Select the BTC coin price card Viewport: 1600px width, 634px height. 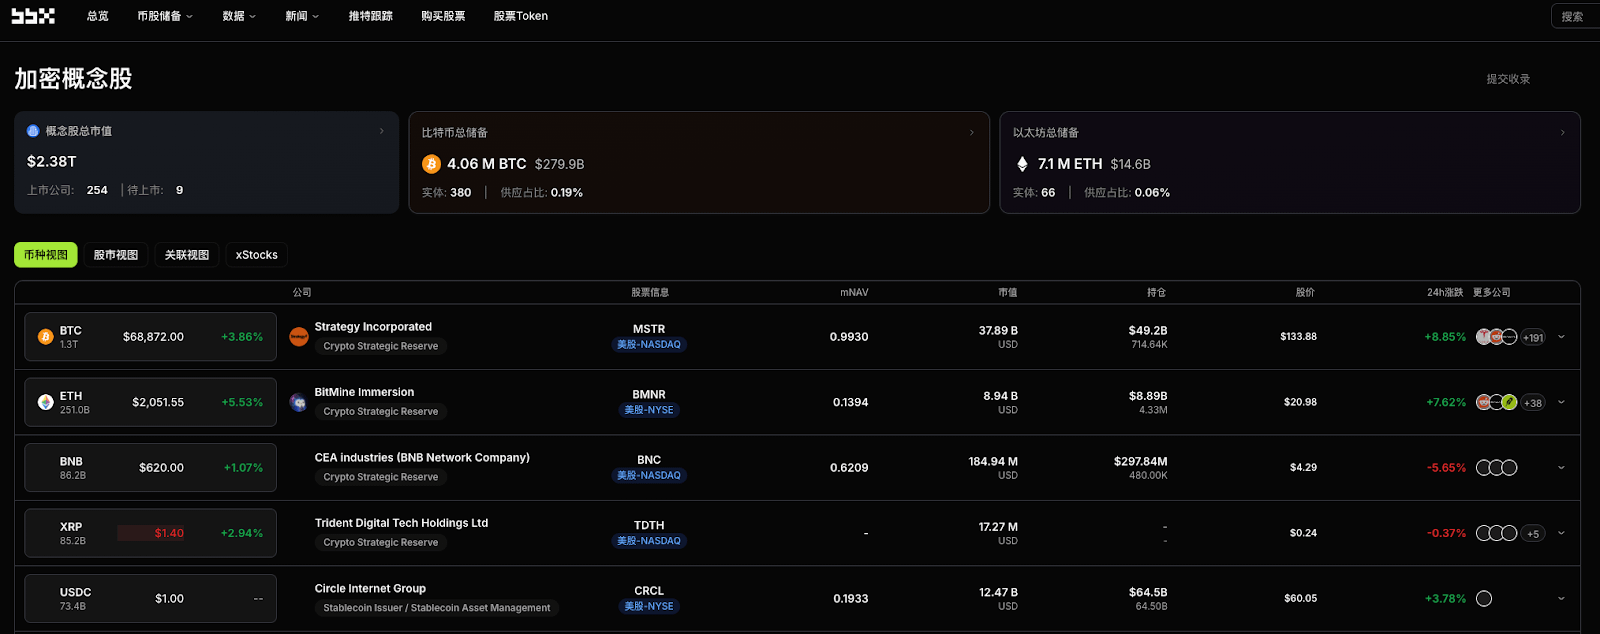pyautogui.click(x=150, y=337)
